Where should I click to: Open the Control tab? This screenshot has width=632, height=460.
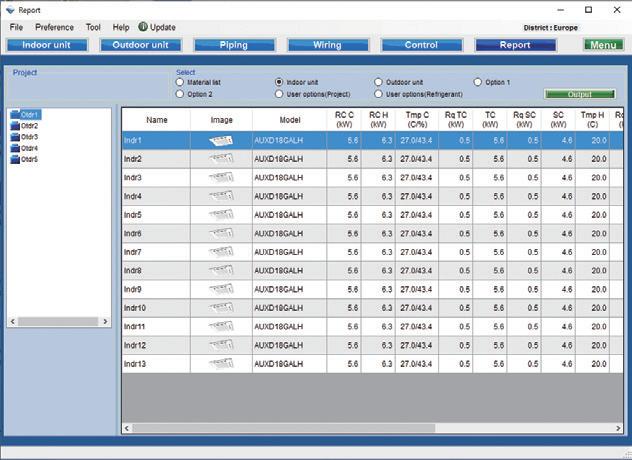coord(422,45)
